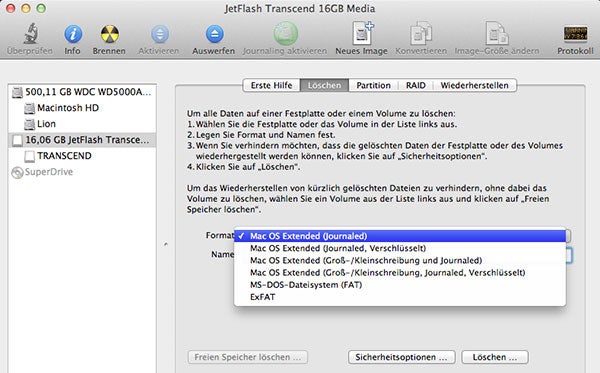Eject the disk with Auswerfen icon
The width and height of the screenshot is (600, 373).
tap(214, 34)
